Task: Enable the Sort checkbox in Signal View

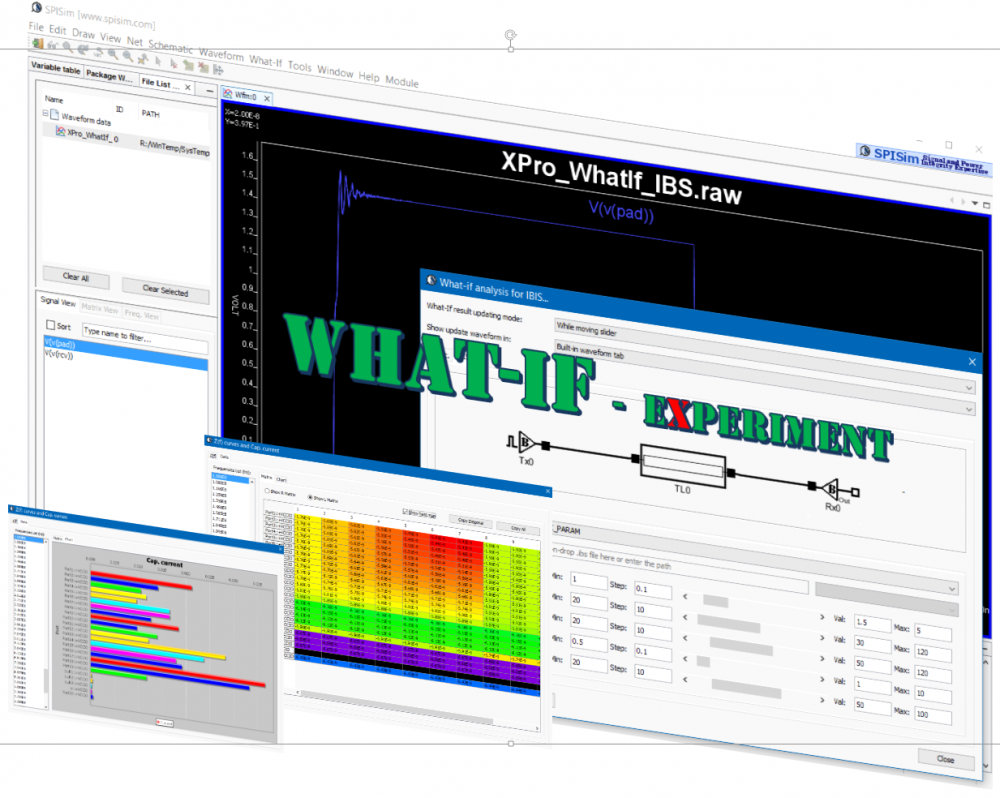Action: pyautogui.click(x=52, y=326)
